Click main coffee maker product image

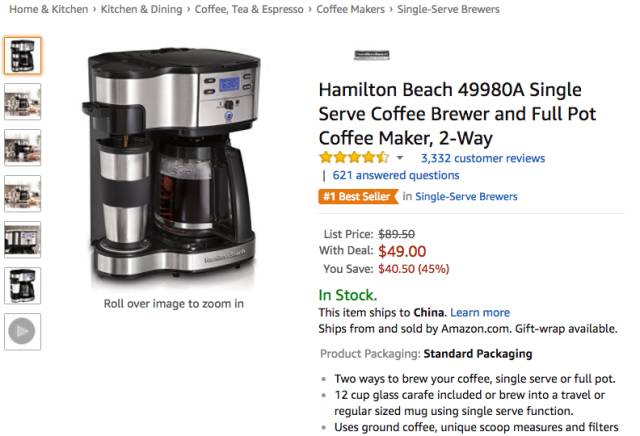point(173,163)
